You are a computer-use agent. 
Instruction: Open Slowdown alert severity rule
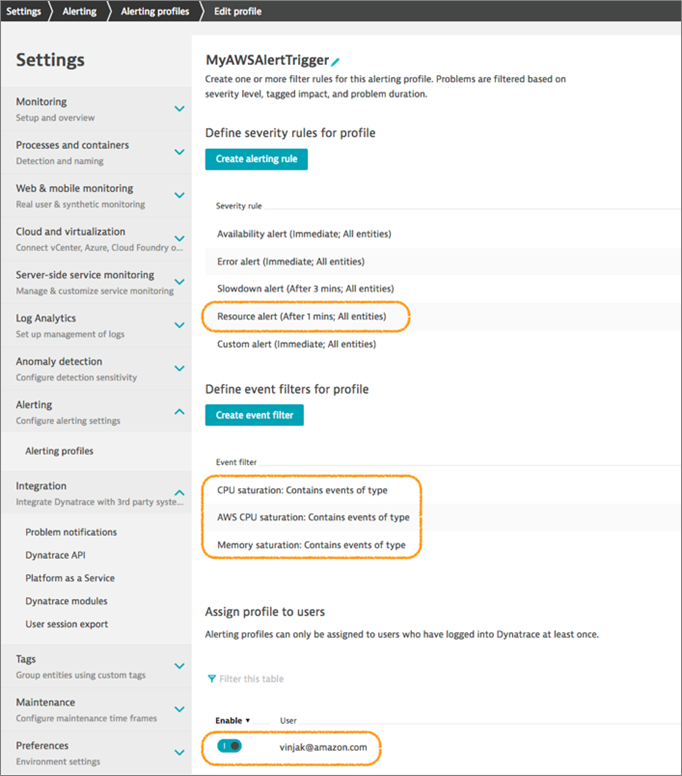coord(305,289)
